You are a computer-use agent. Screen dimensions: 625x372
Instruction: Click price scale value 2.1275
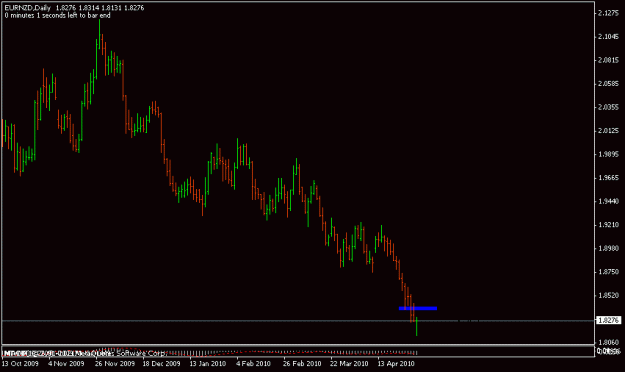(608, 13)
